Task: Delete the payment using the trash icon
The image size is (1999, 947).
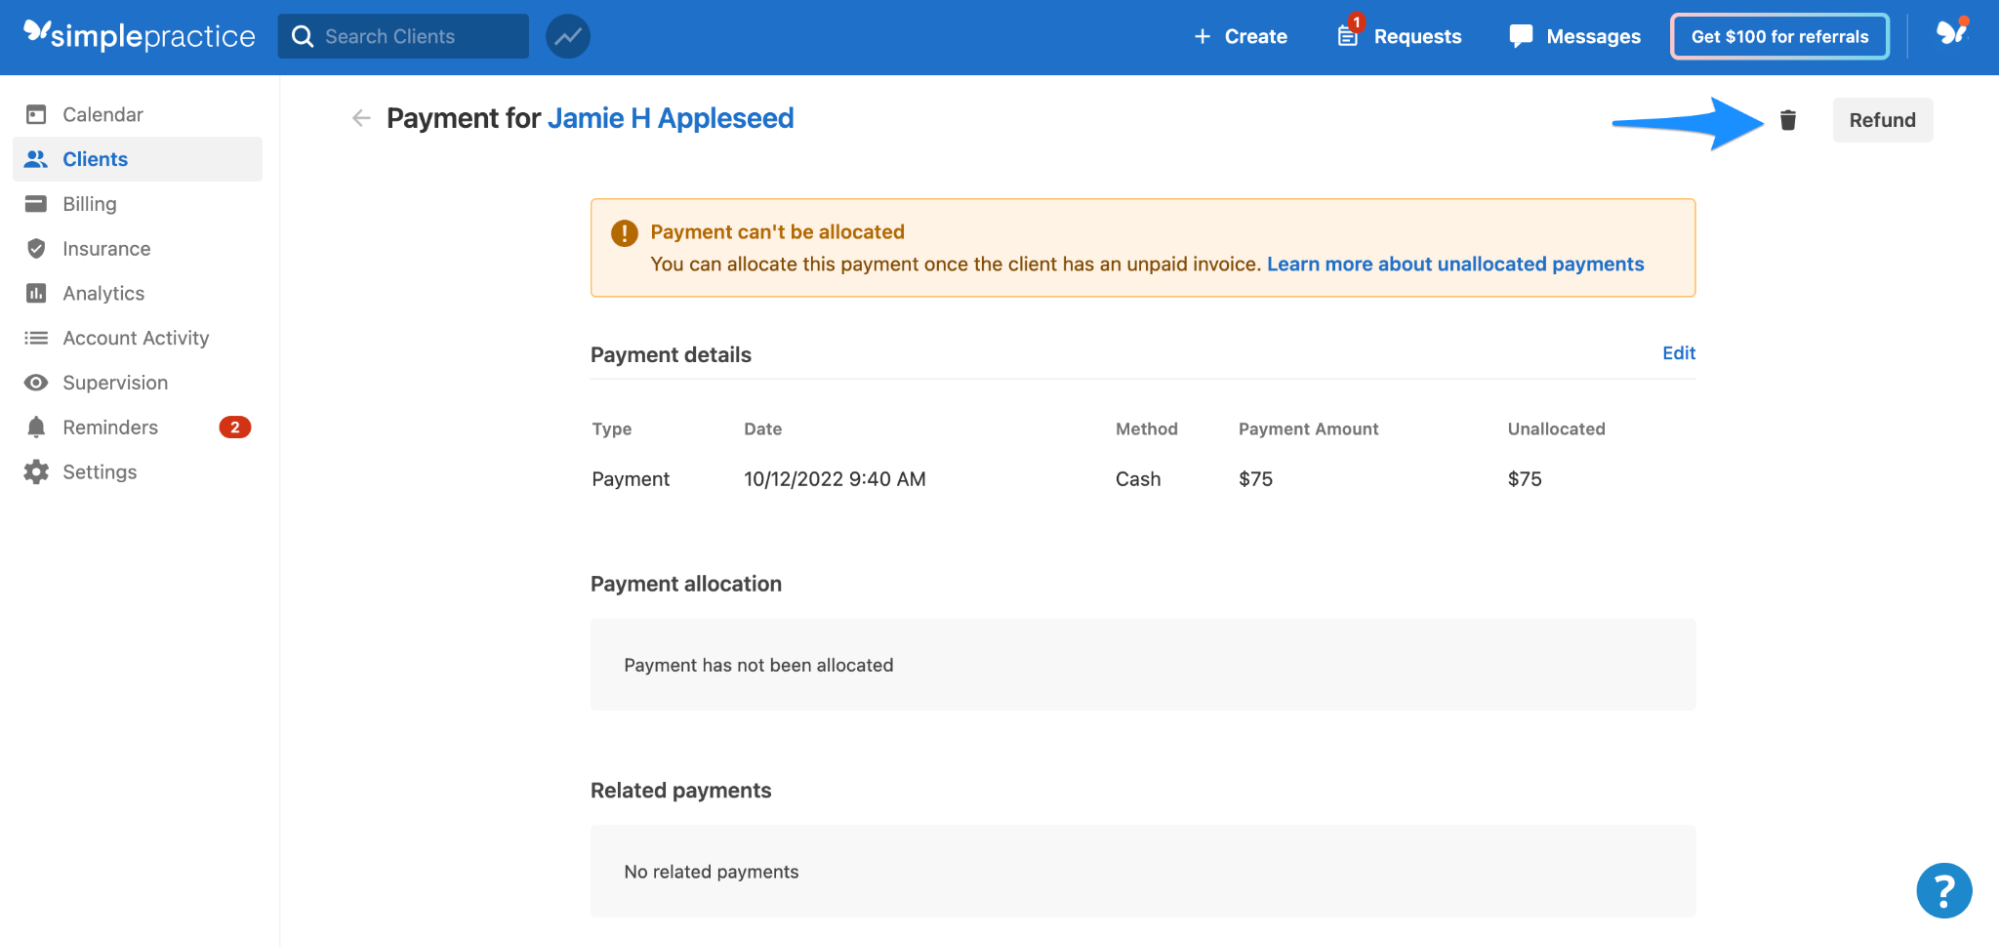Action: tap(1788, 120)
